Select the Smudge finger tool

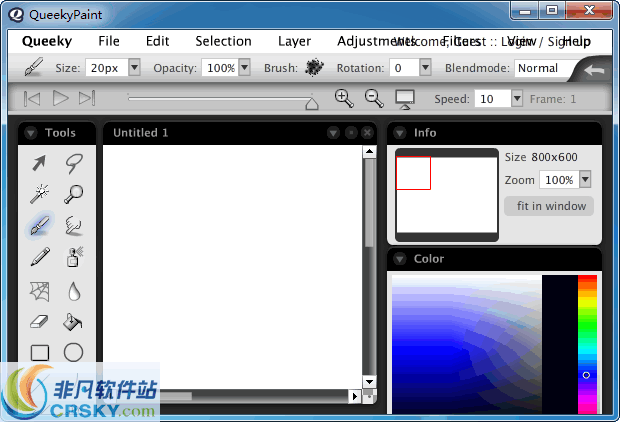point(74,225)
